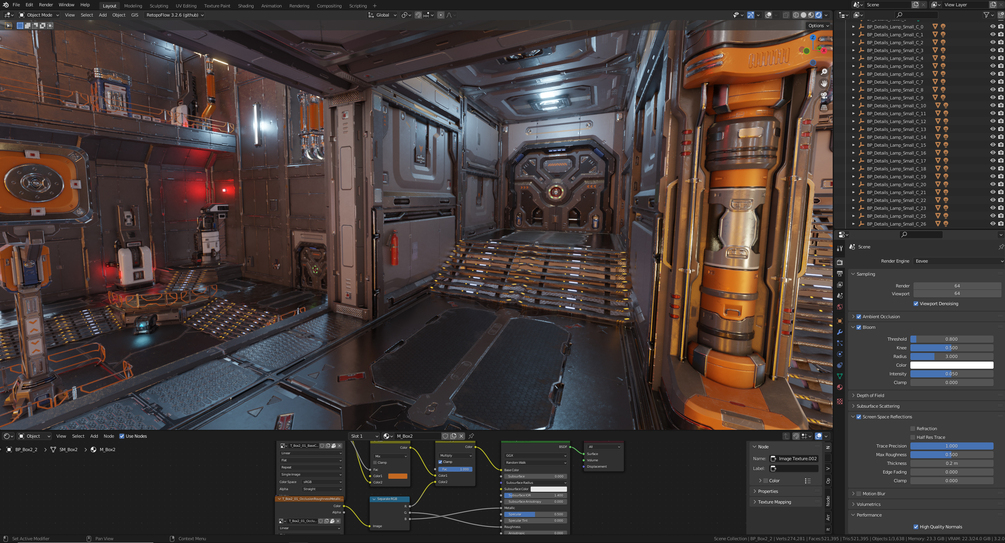Screen dimensions: 1005x543
Task: Toggle snapping magnet icon
Action: [418, 15]
